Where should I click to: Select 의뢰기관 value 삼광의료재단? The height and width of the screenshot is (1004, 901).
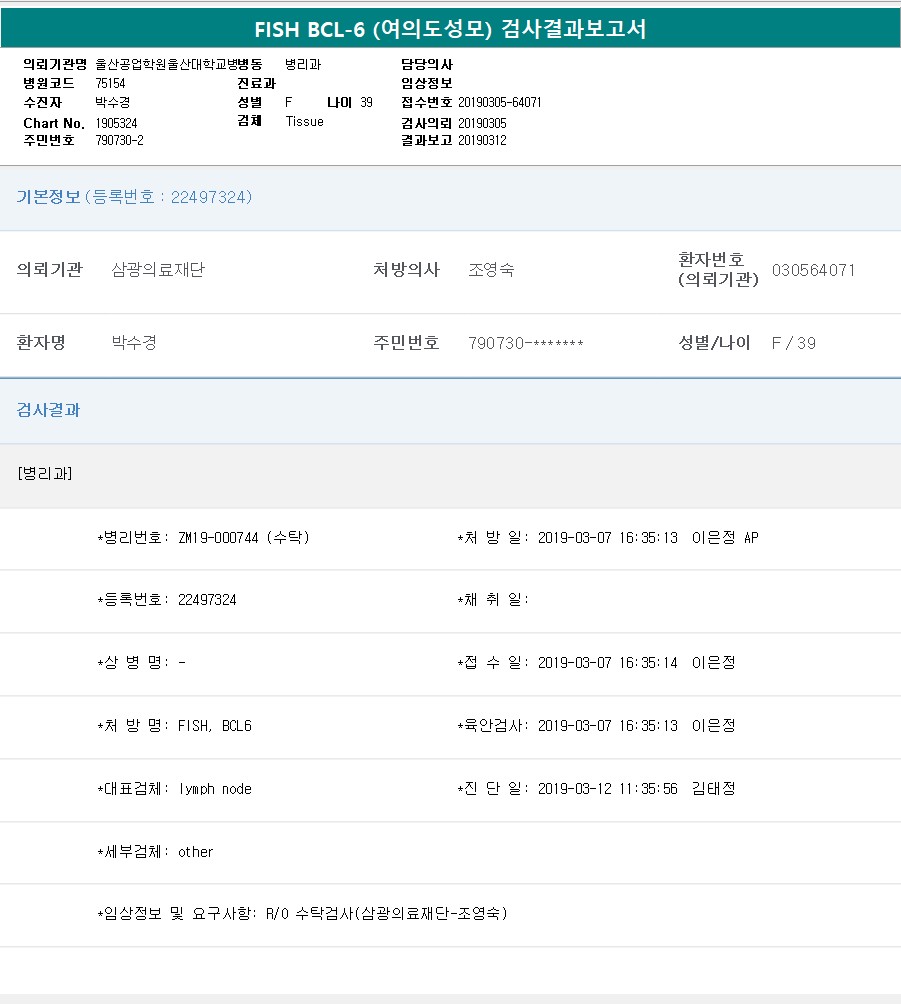tap(158, 270)
